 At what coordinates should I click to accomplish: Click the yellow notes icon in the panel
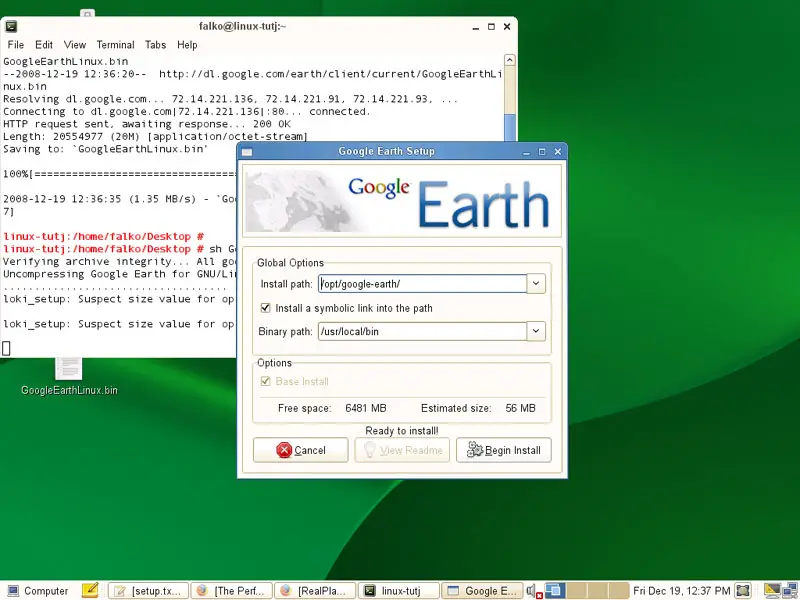pos(90,590)
